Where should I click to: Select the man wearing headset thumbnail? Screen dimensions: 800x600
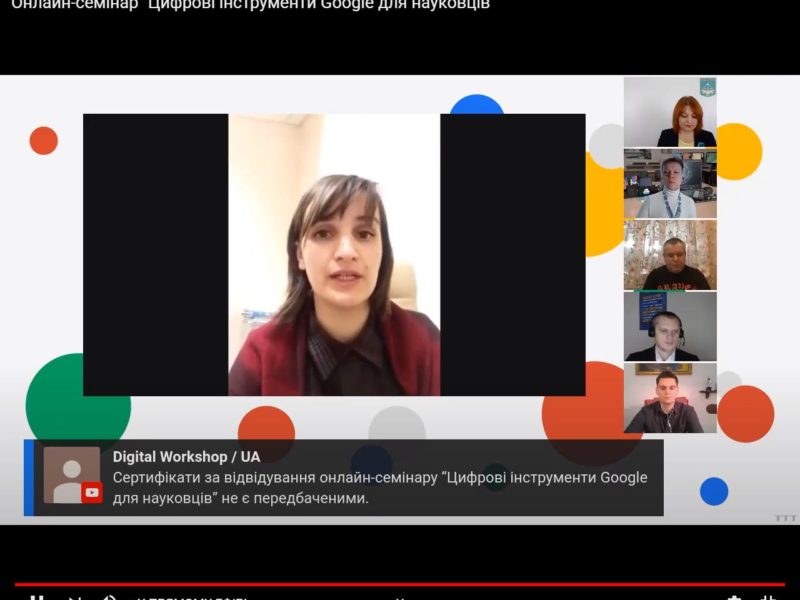[x=670, y=326]
